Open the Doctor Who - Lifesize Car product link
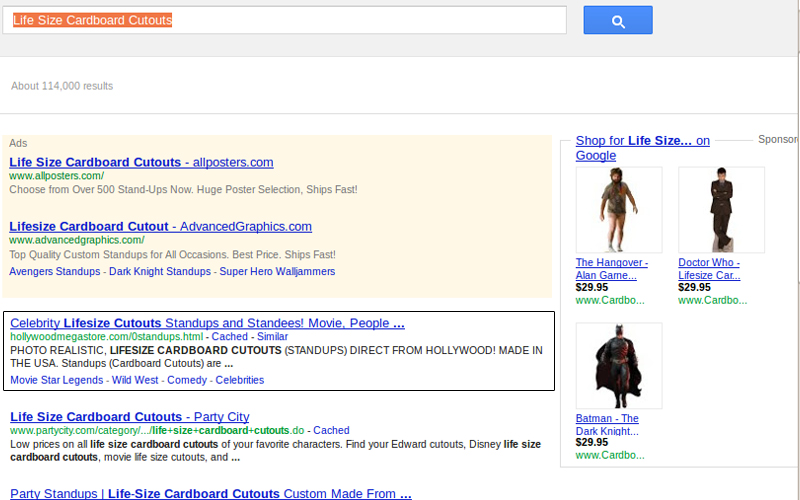 click(709, 269)
